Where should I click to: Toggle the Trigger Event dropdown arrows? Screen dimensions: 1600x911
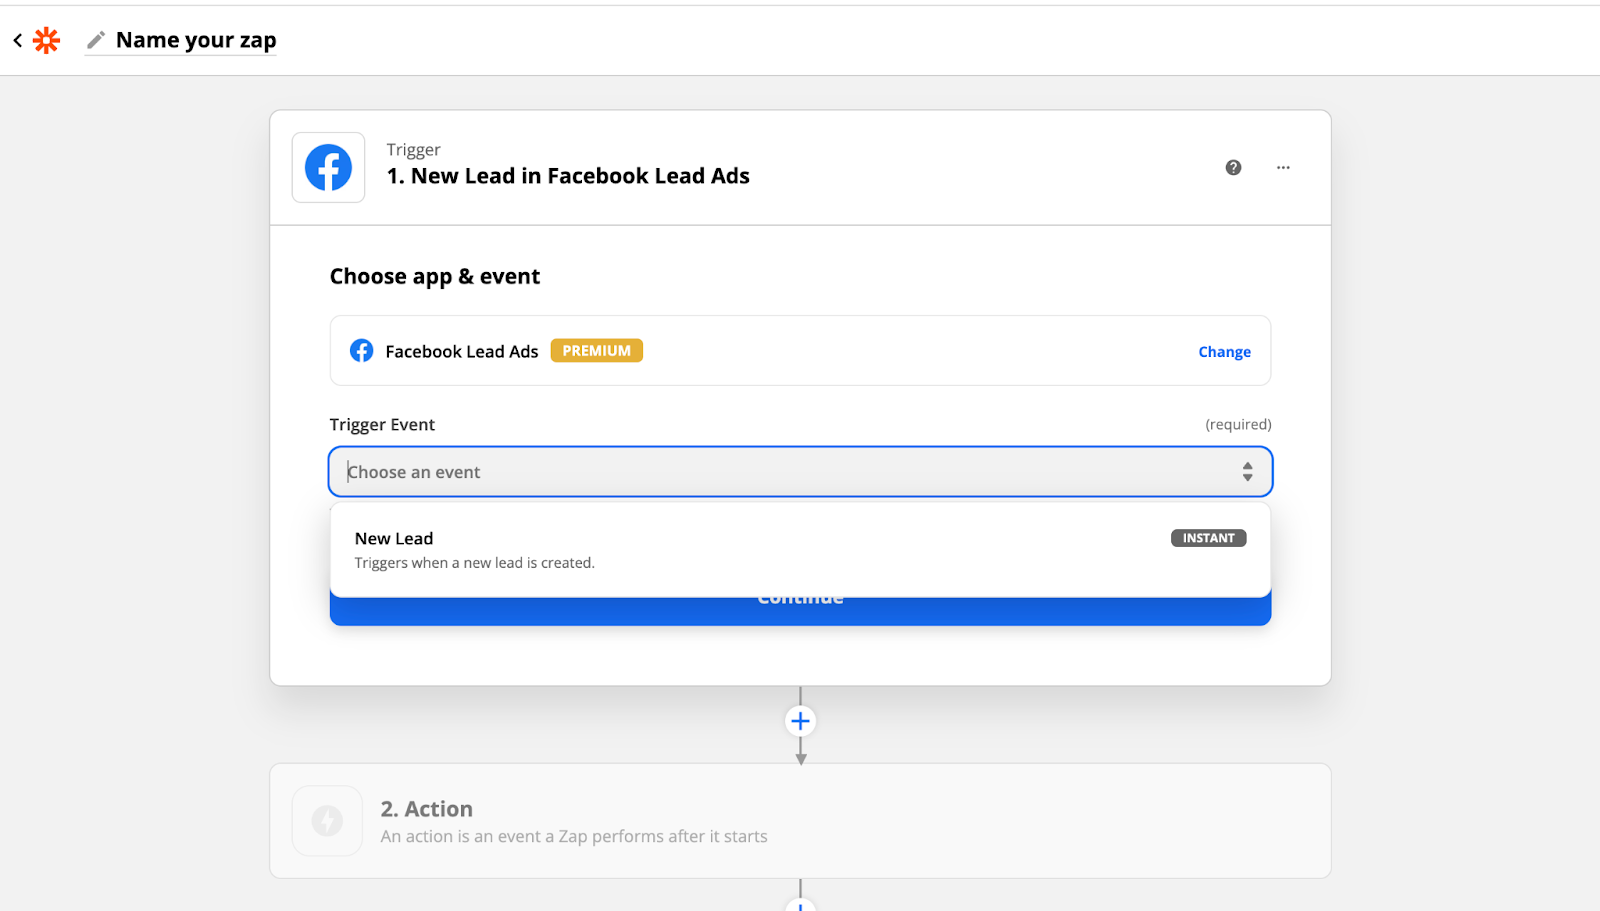pos(1247,472)
